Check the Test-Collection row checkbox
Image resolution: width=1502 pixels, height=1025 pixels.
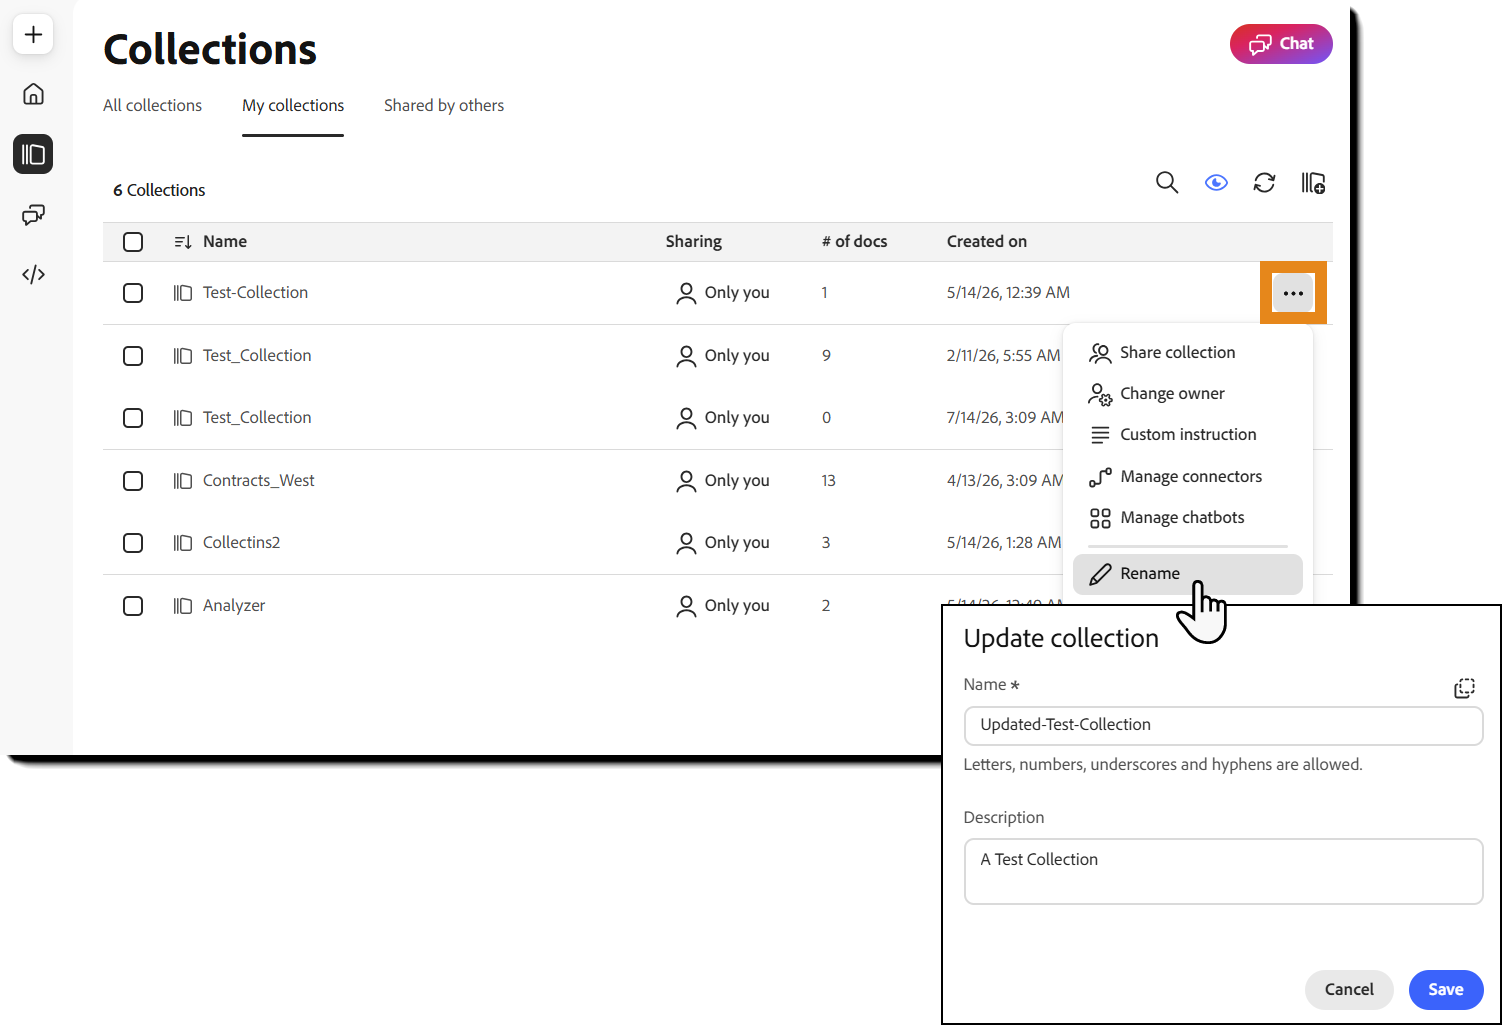[133, 293]
